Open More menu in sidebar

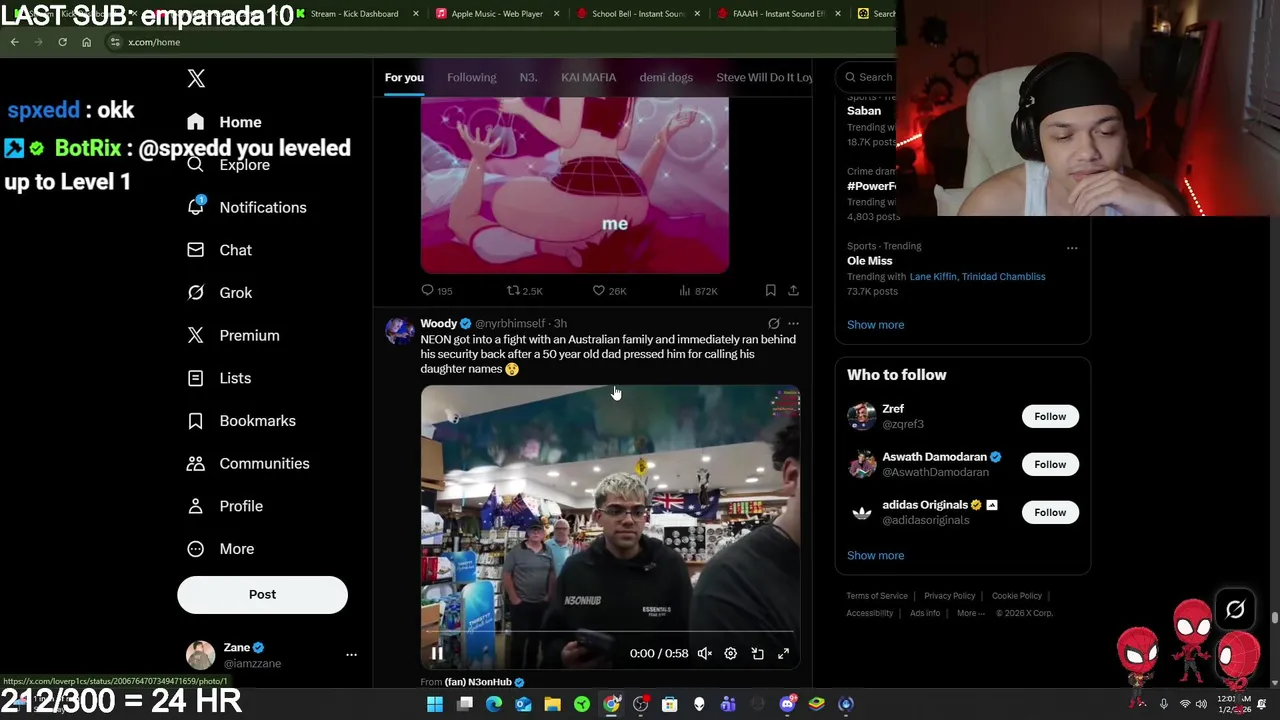pos(220,549)
